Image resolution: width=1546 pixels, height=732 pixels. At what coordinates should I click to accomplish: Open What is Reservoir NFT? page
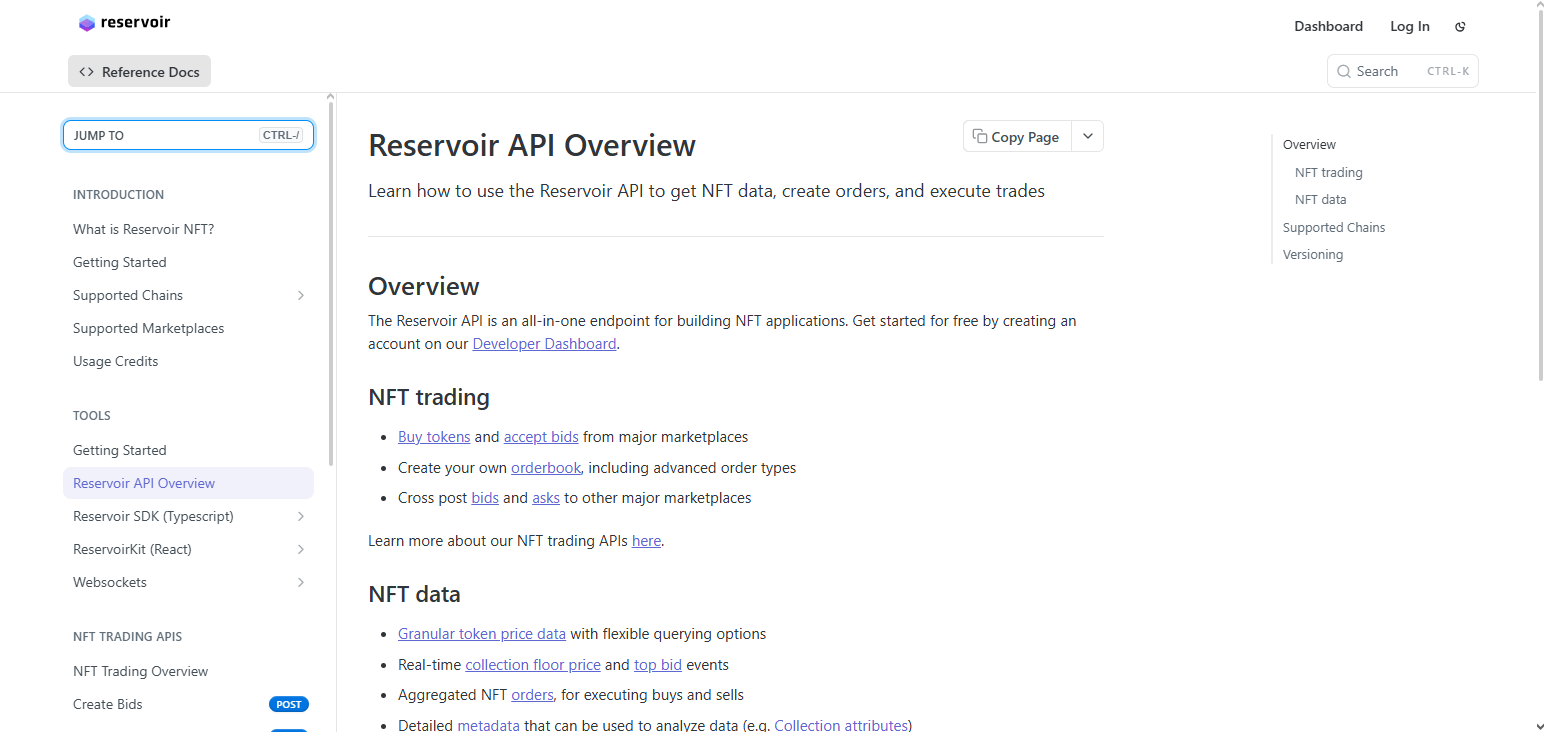[143, 229]
